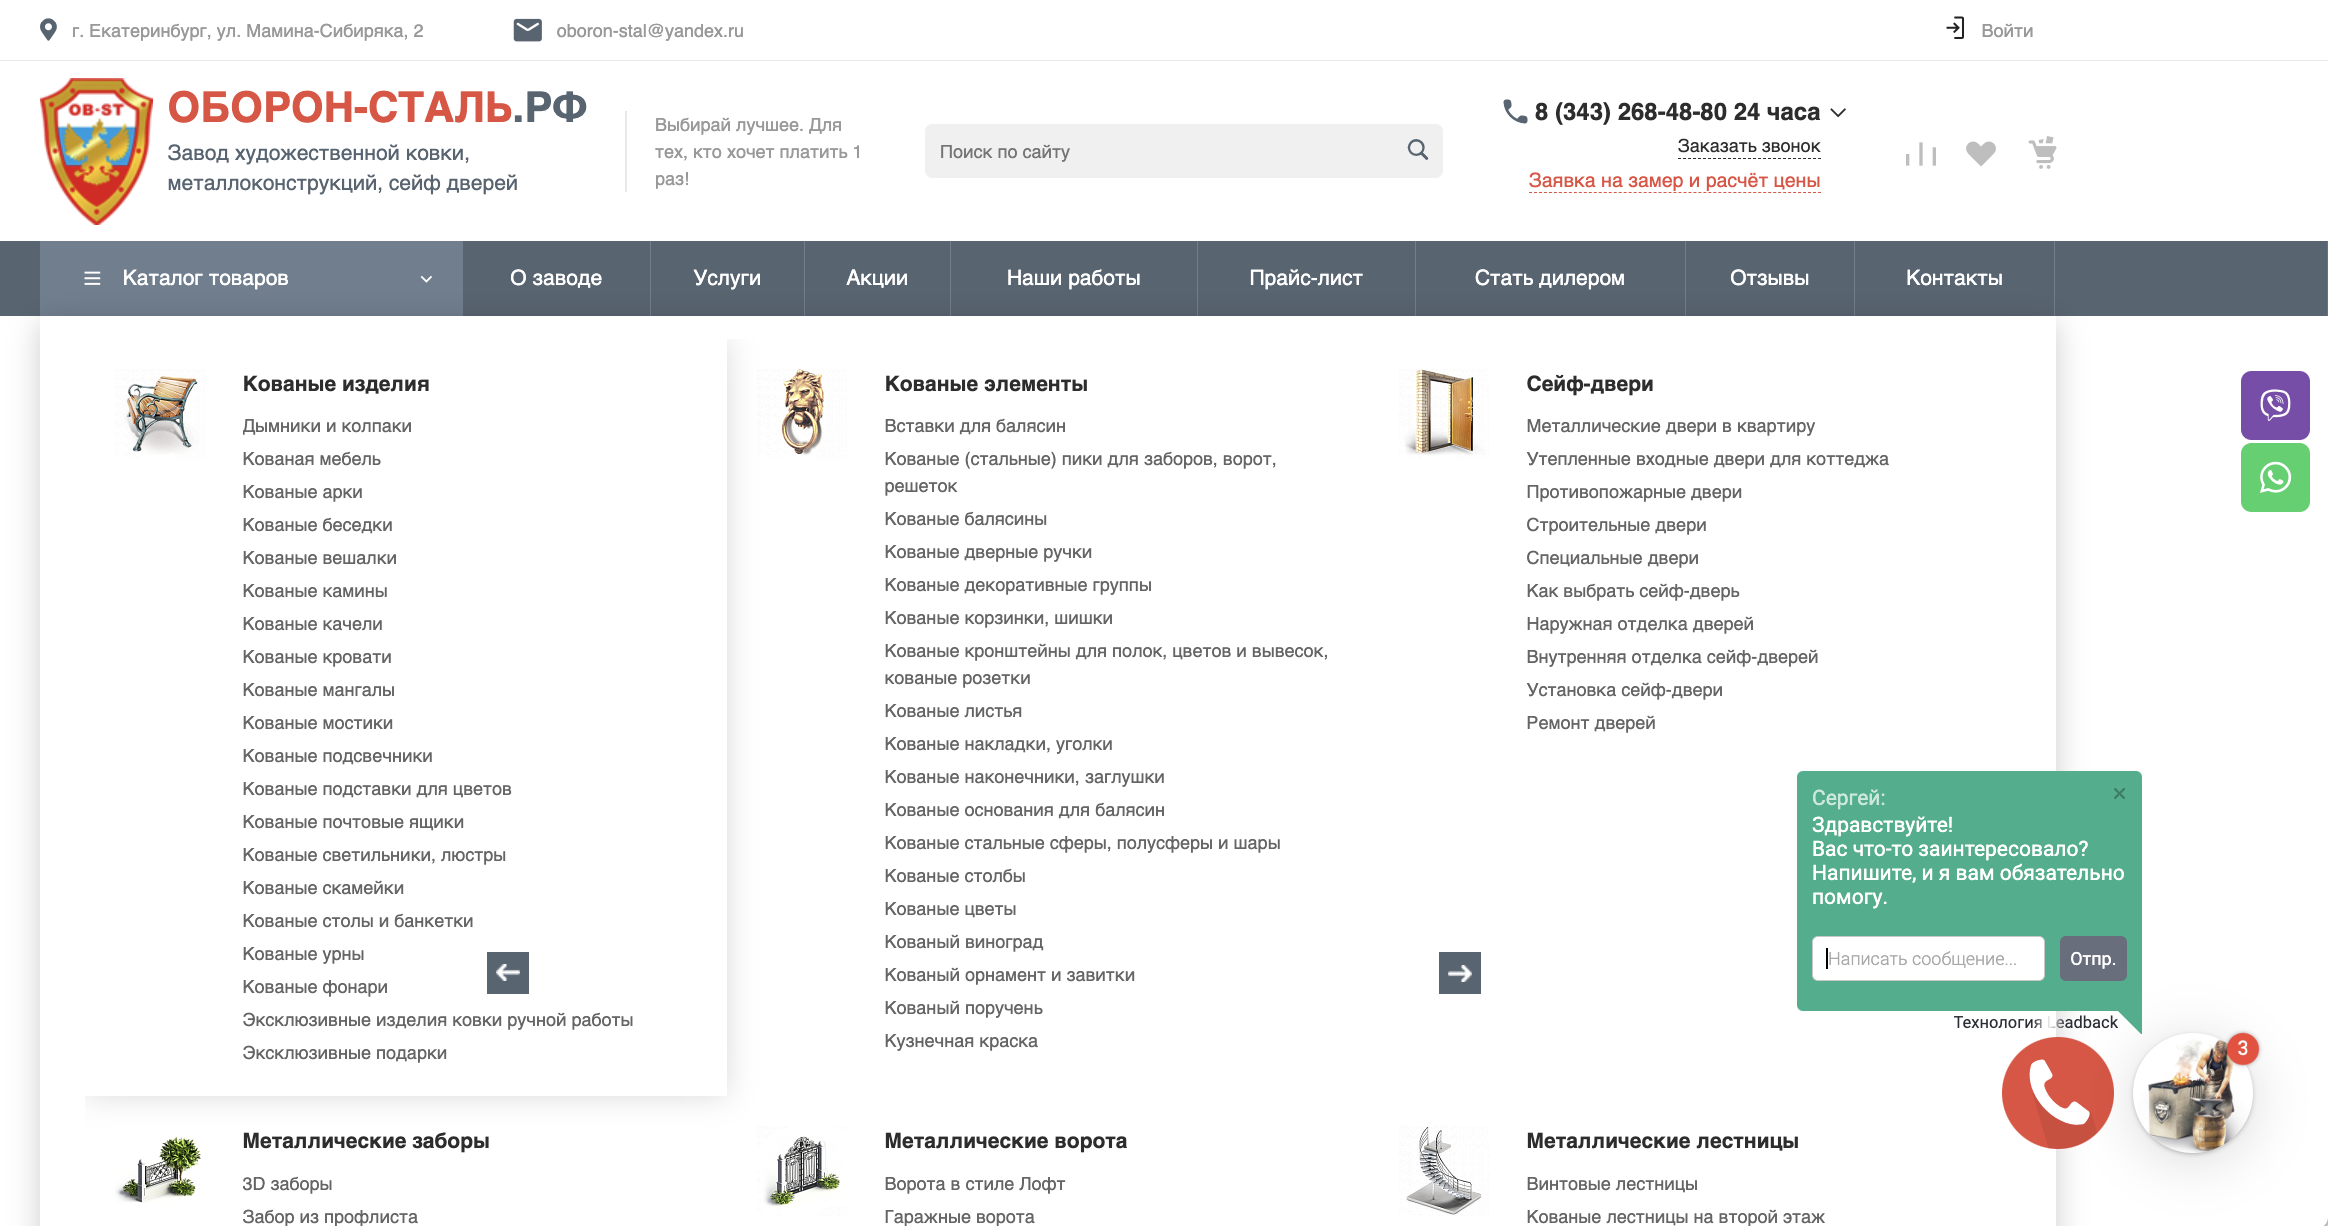Select Ворота в стиле Лофт
The width and height of the screenshot is (2328, 1226).
975,1184
